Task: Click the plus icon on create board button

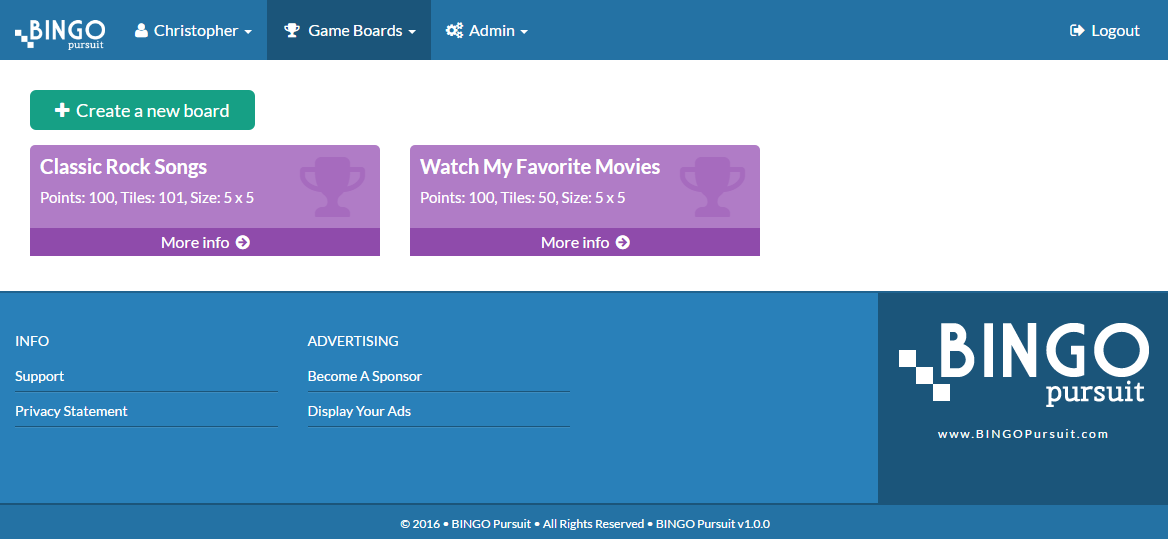Action: pos(62,111)
